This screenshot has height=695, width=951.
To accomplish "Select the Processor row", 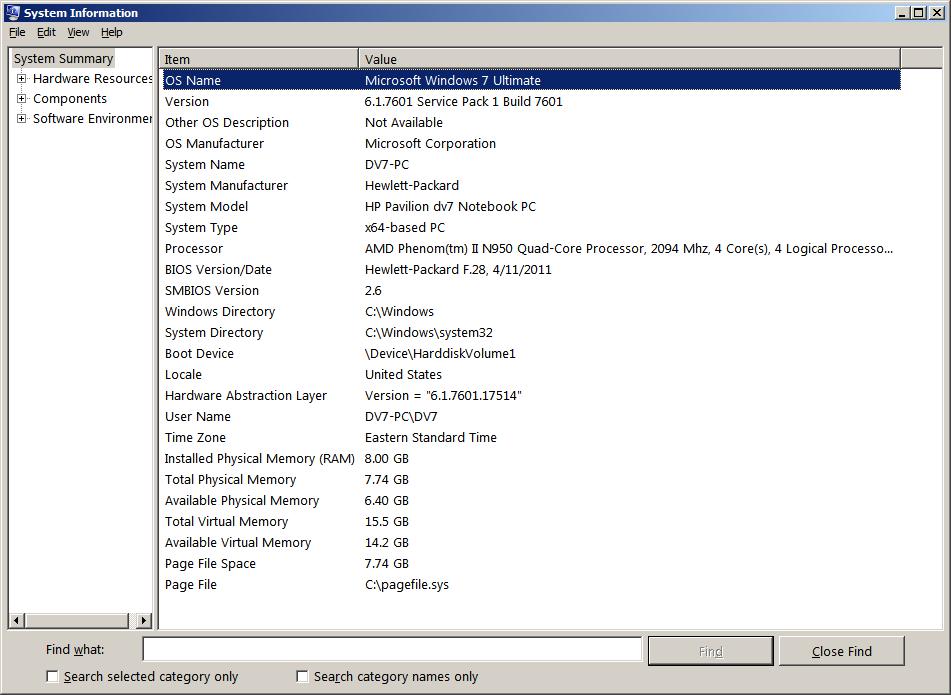I will tap(532, 249).
